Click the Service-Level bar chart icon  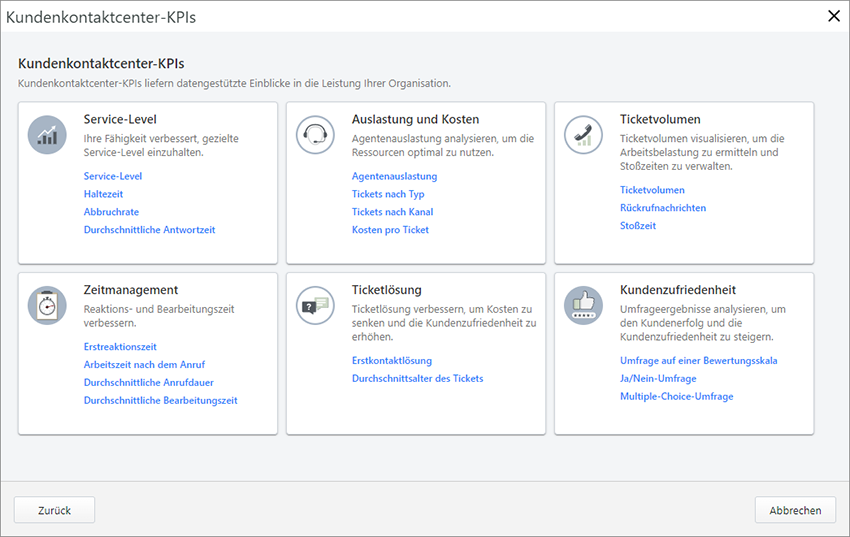(x=47, y=134)
